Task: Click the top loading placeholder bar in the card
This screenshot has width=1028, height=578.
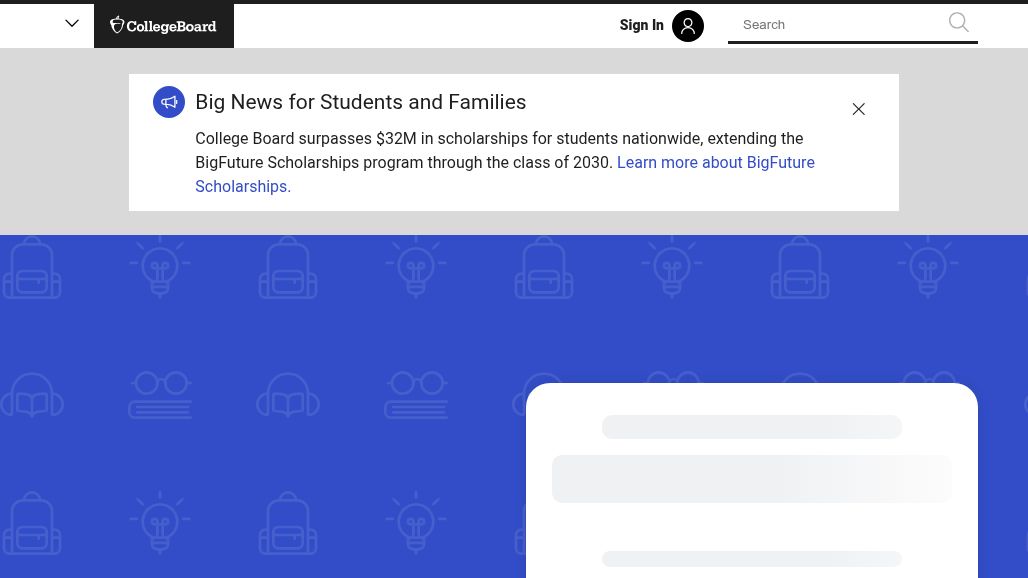Action: [751, 427]
